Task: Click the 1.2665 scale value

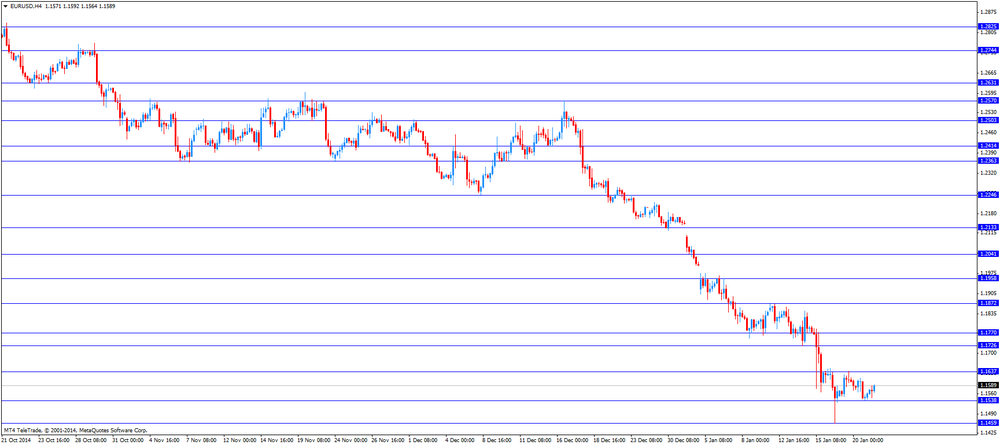Action: (987, 73)
